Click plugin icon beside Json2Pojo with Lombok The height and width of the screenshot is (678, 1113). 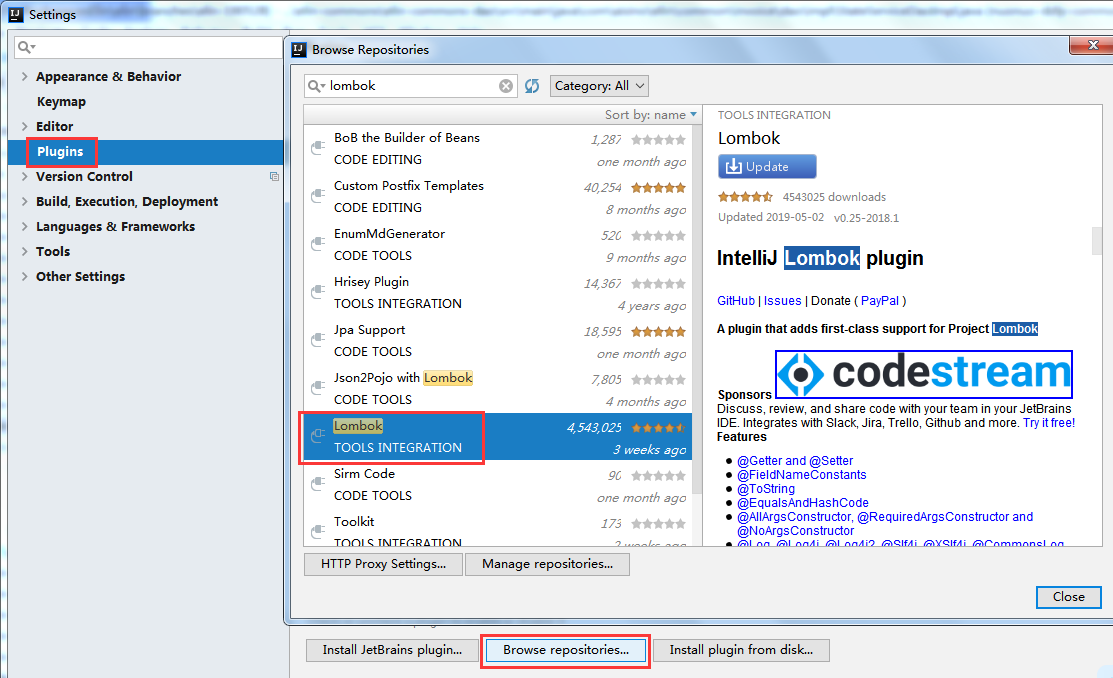click(318, 388)
